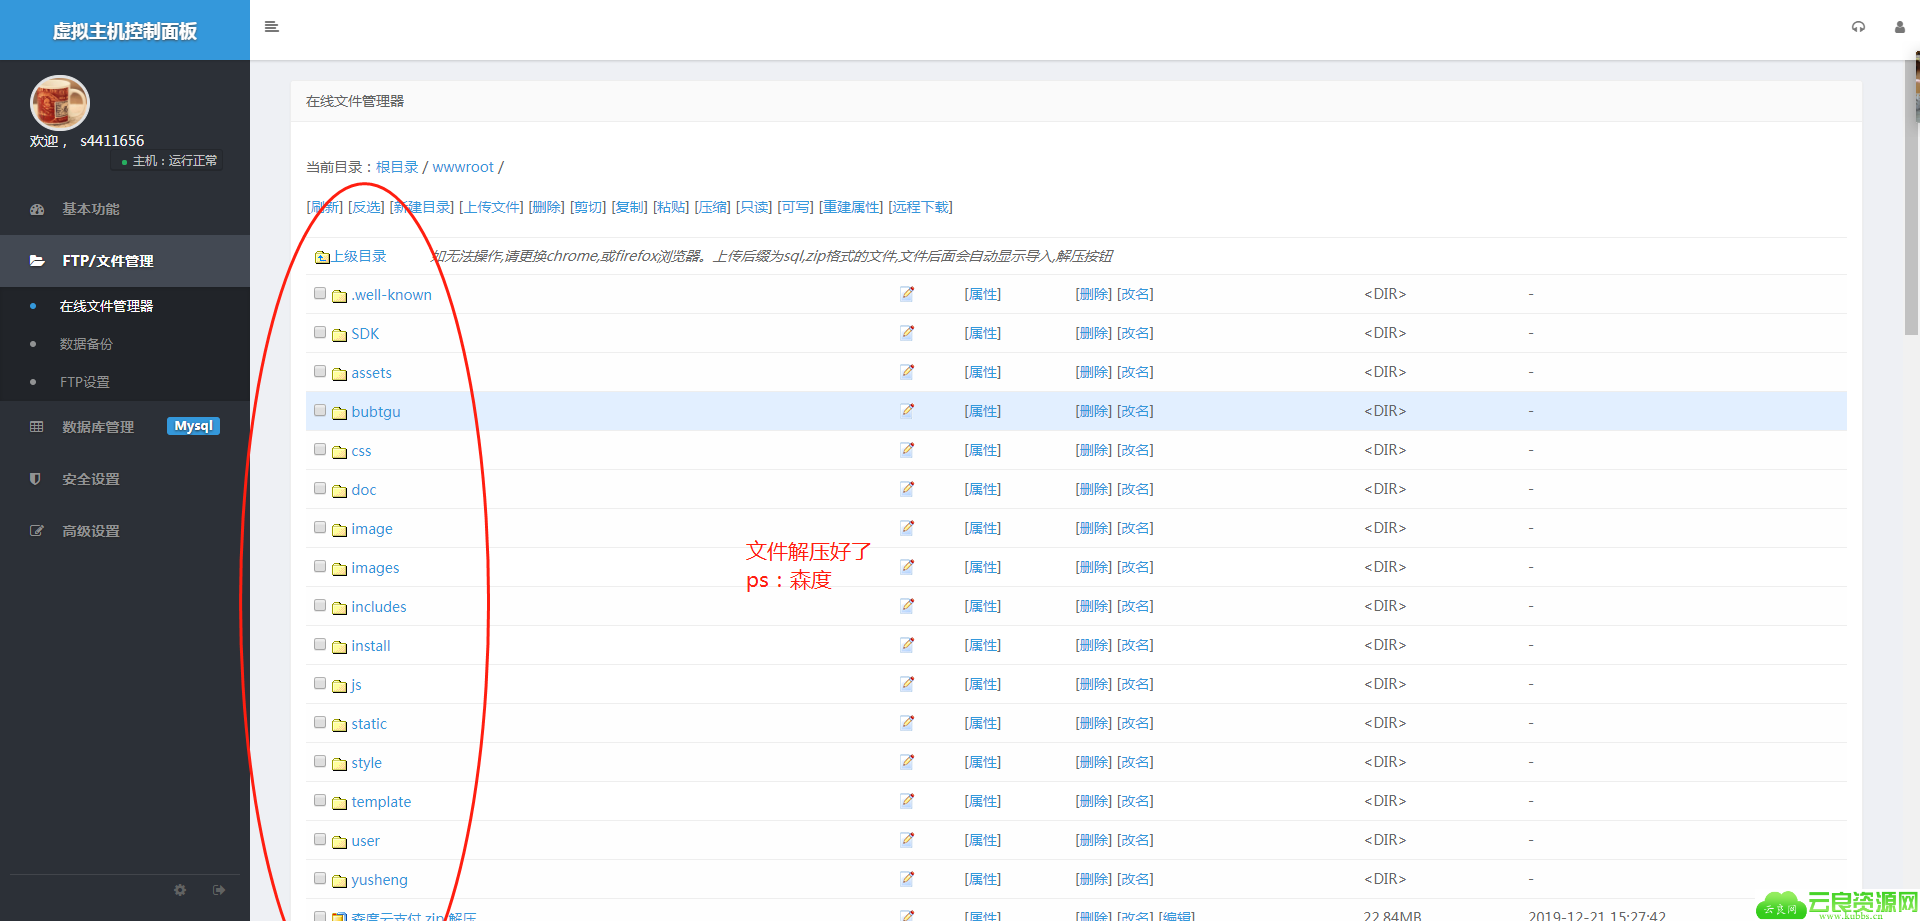Viewport: 1920px width, 921px height.
Task: Expand the 高级设置 sidebar section
Action: 125,531
